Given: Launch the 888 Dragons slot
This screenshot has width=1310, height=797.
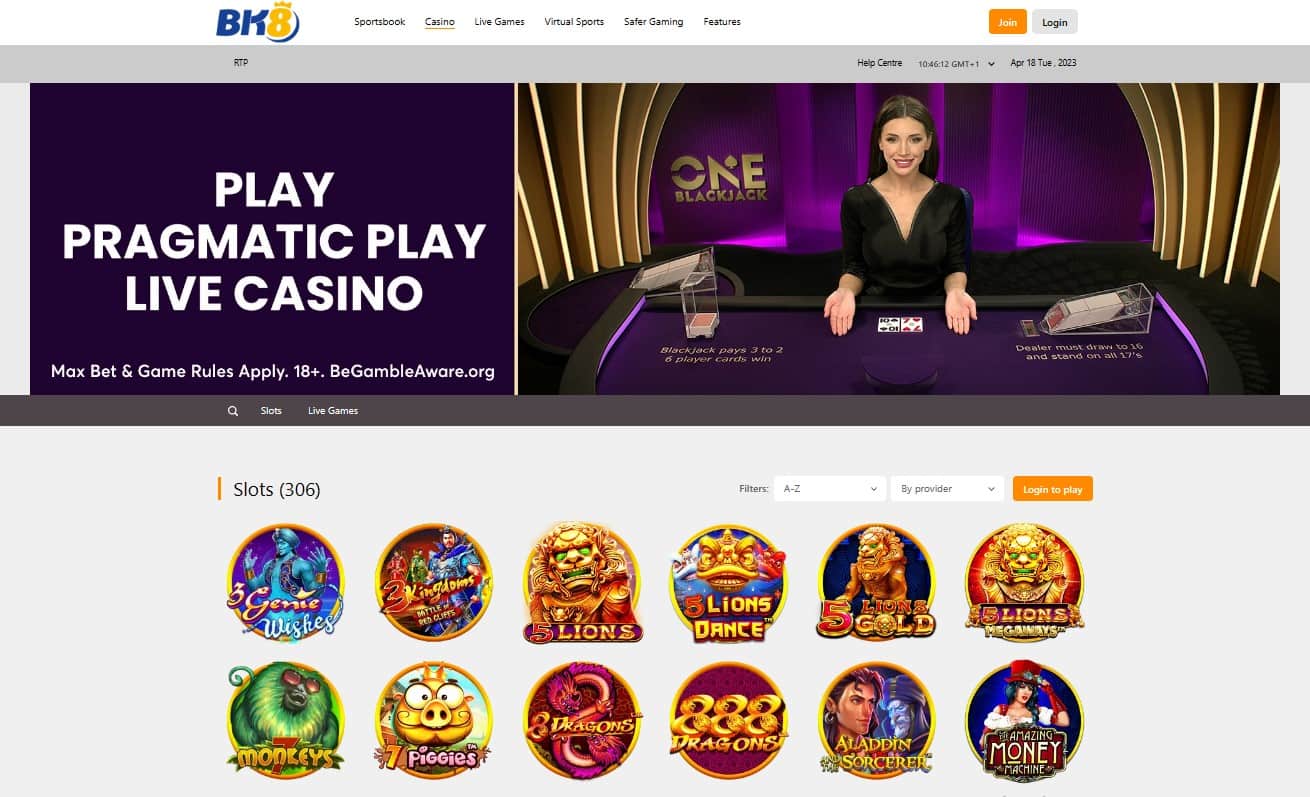Looking at the screenshot, I should click(729, 720).
